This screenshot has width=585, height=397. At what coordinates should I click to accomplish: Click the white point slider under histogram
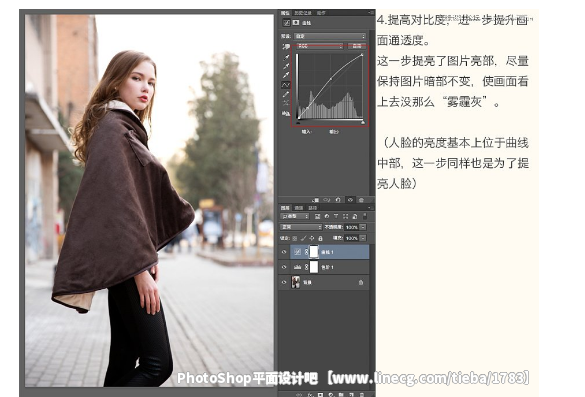tap(363, 122)
